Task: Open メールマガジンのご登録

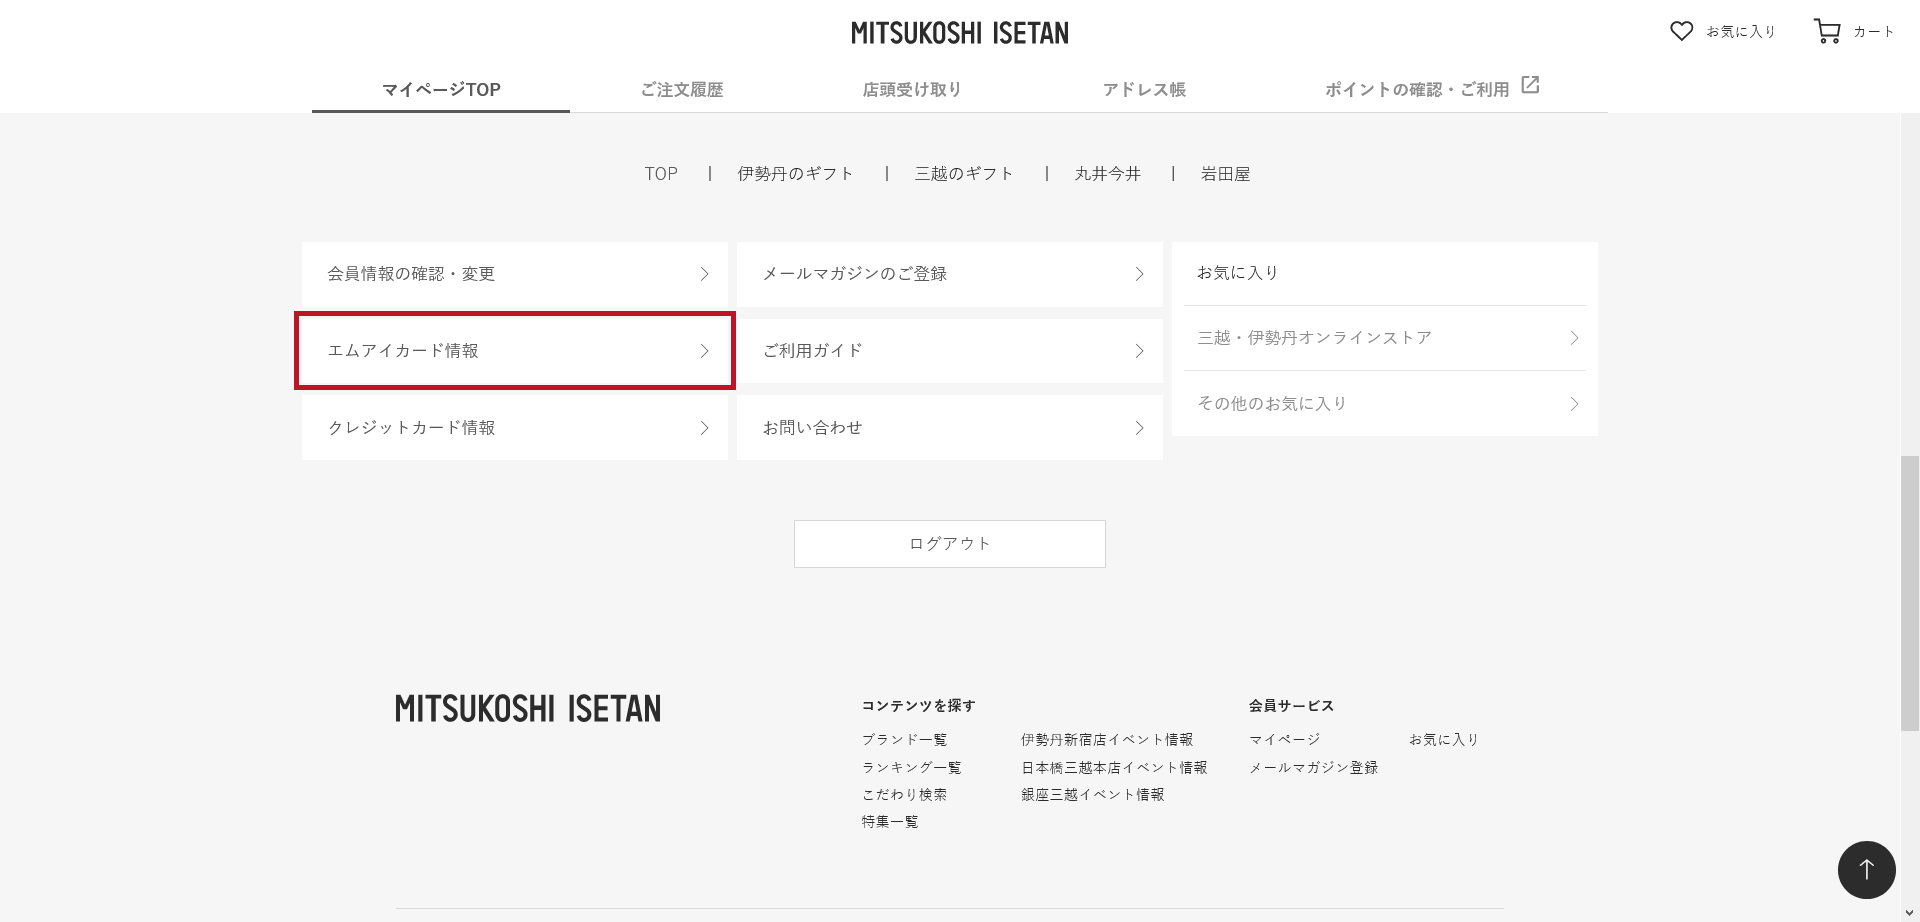Action: (x=950, y=274)
